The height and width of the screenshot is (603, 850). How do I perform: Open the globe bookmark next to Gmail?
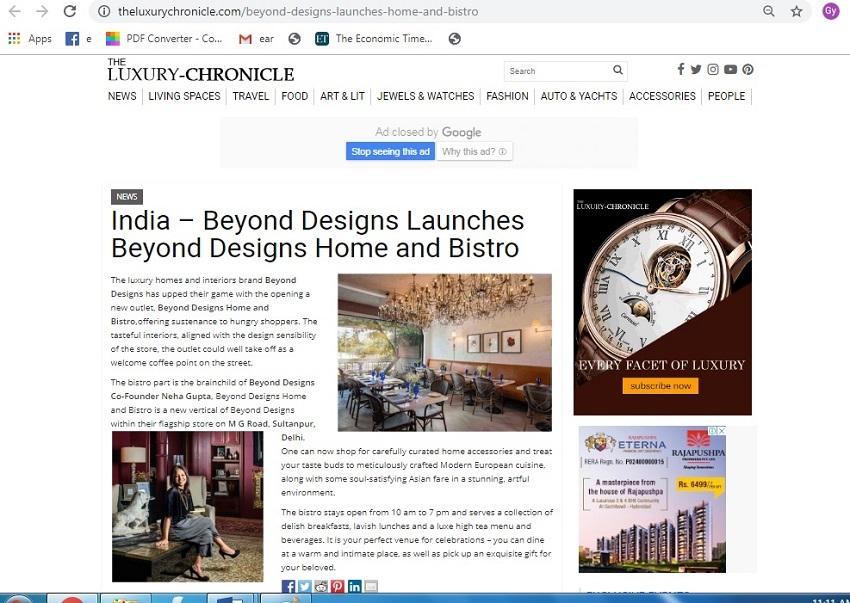(294, 39)
